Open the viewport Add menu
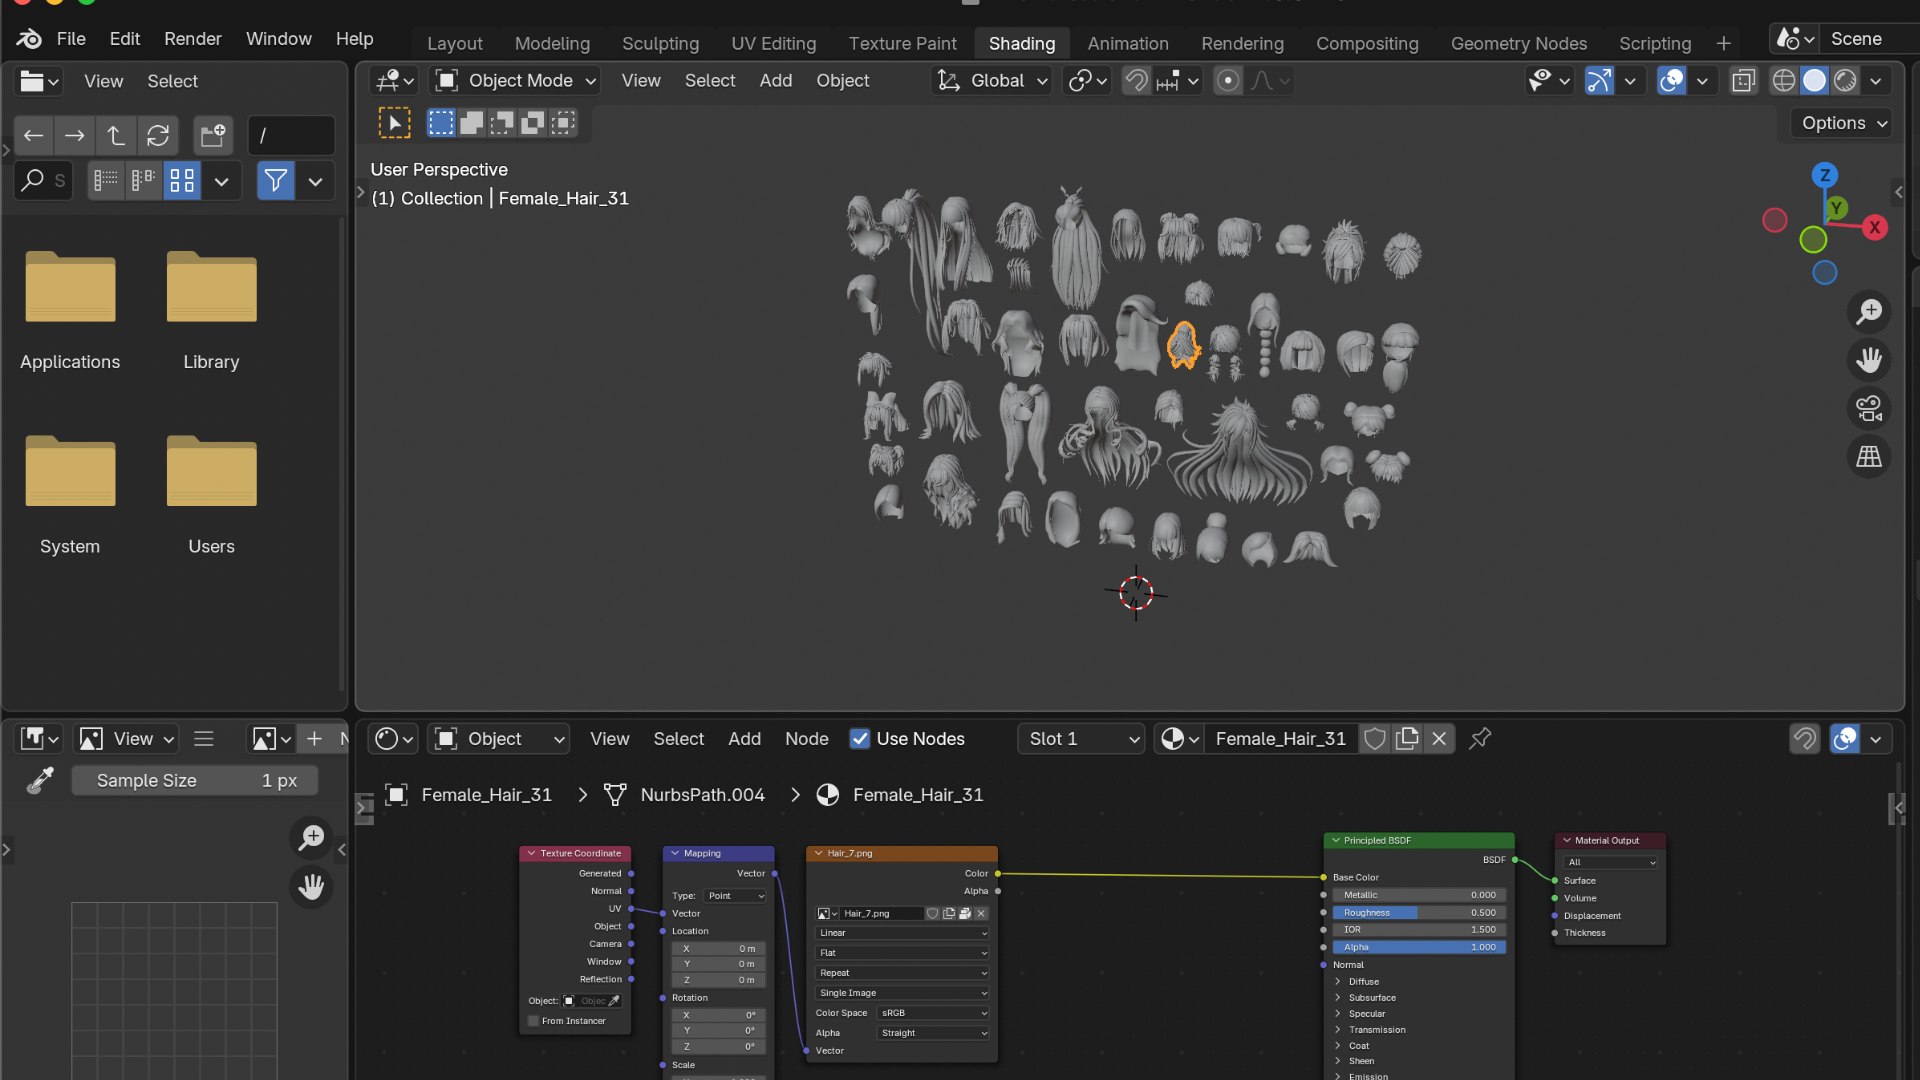The height and width of the screenshot is (1080, 1920). point(776,81)
